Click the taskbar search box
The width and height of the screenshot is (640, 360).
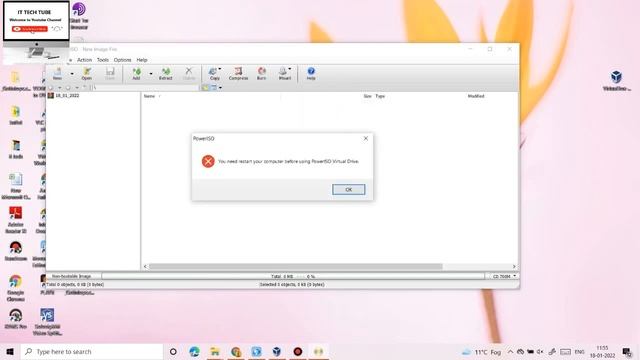pos(92,351)
